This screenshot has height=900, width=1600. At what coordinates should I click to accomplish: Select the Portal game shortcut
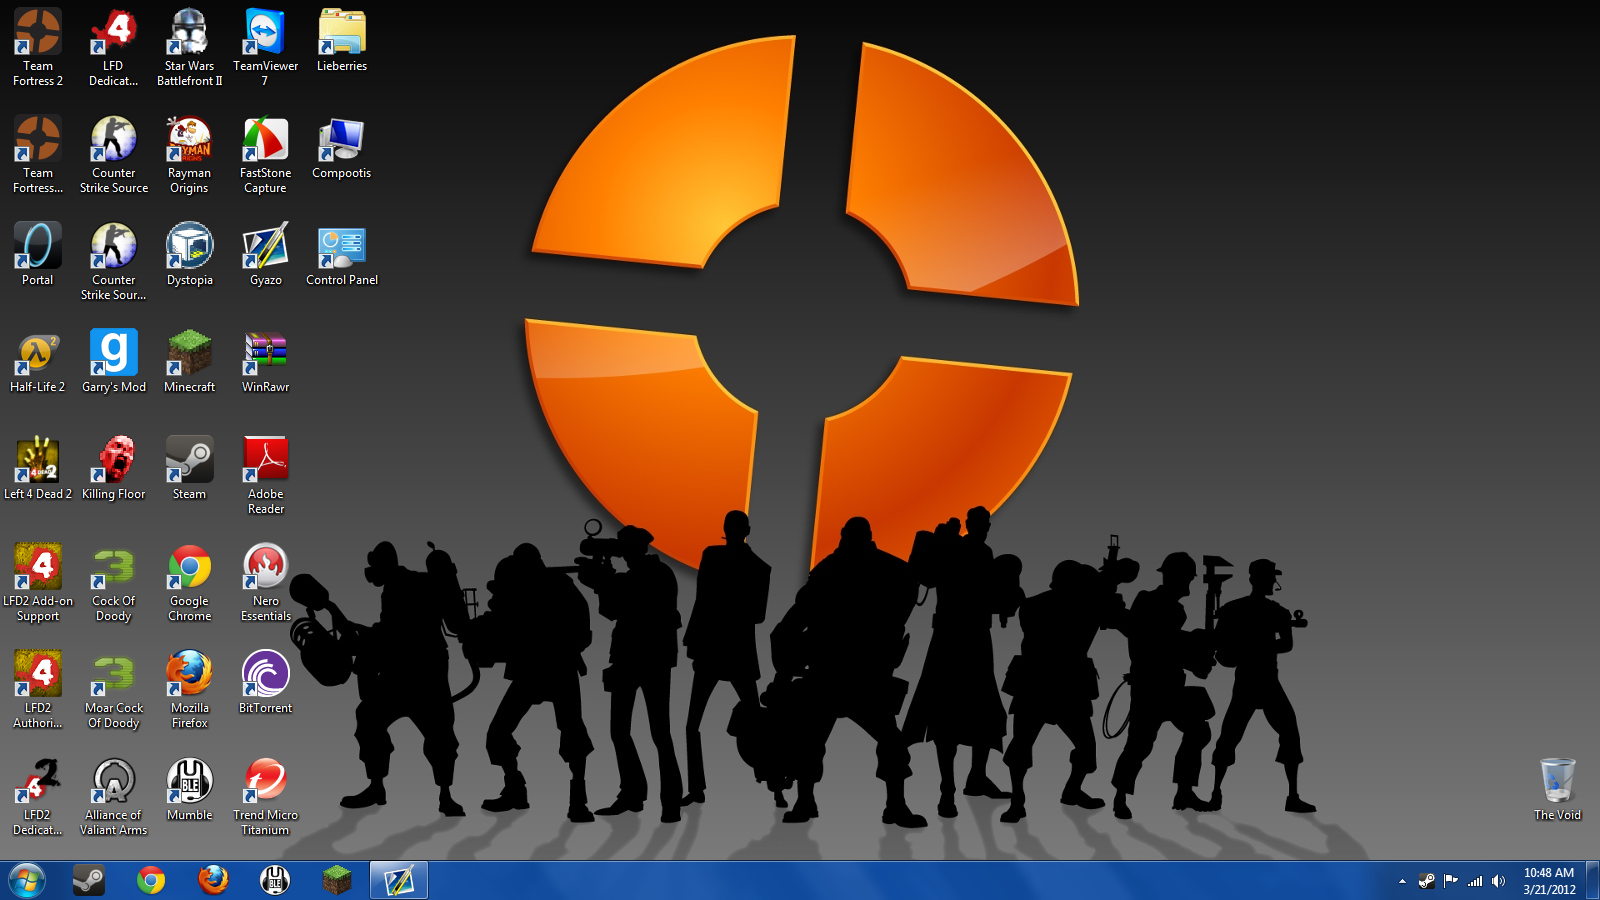click(x=38, y=254)
